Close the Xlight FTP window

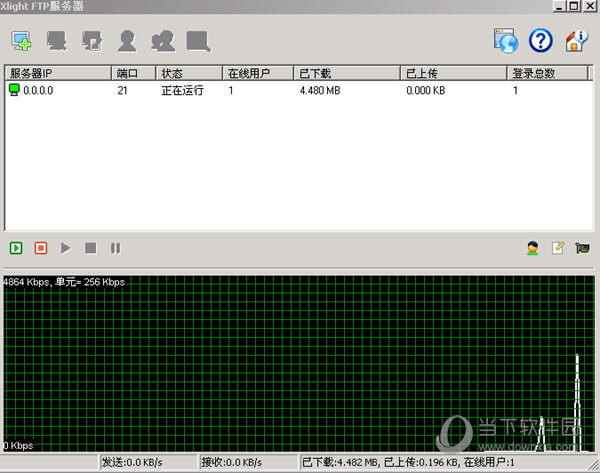pyautogui.click(x=590, y=6)
